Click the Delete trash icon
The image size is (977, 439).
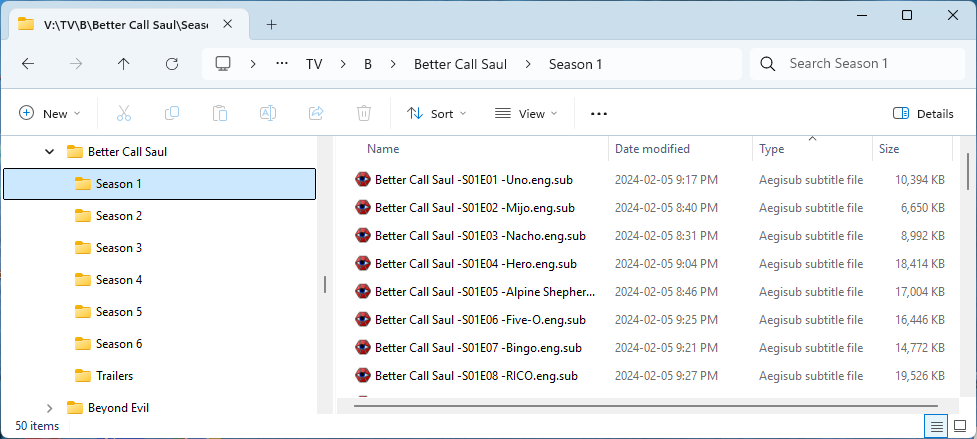(364, 113)
